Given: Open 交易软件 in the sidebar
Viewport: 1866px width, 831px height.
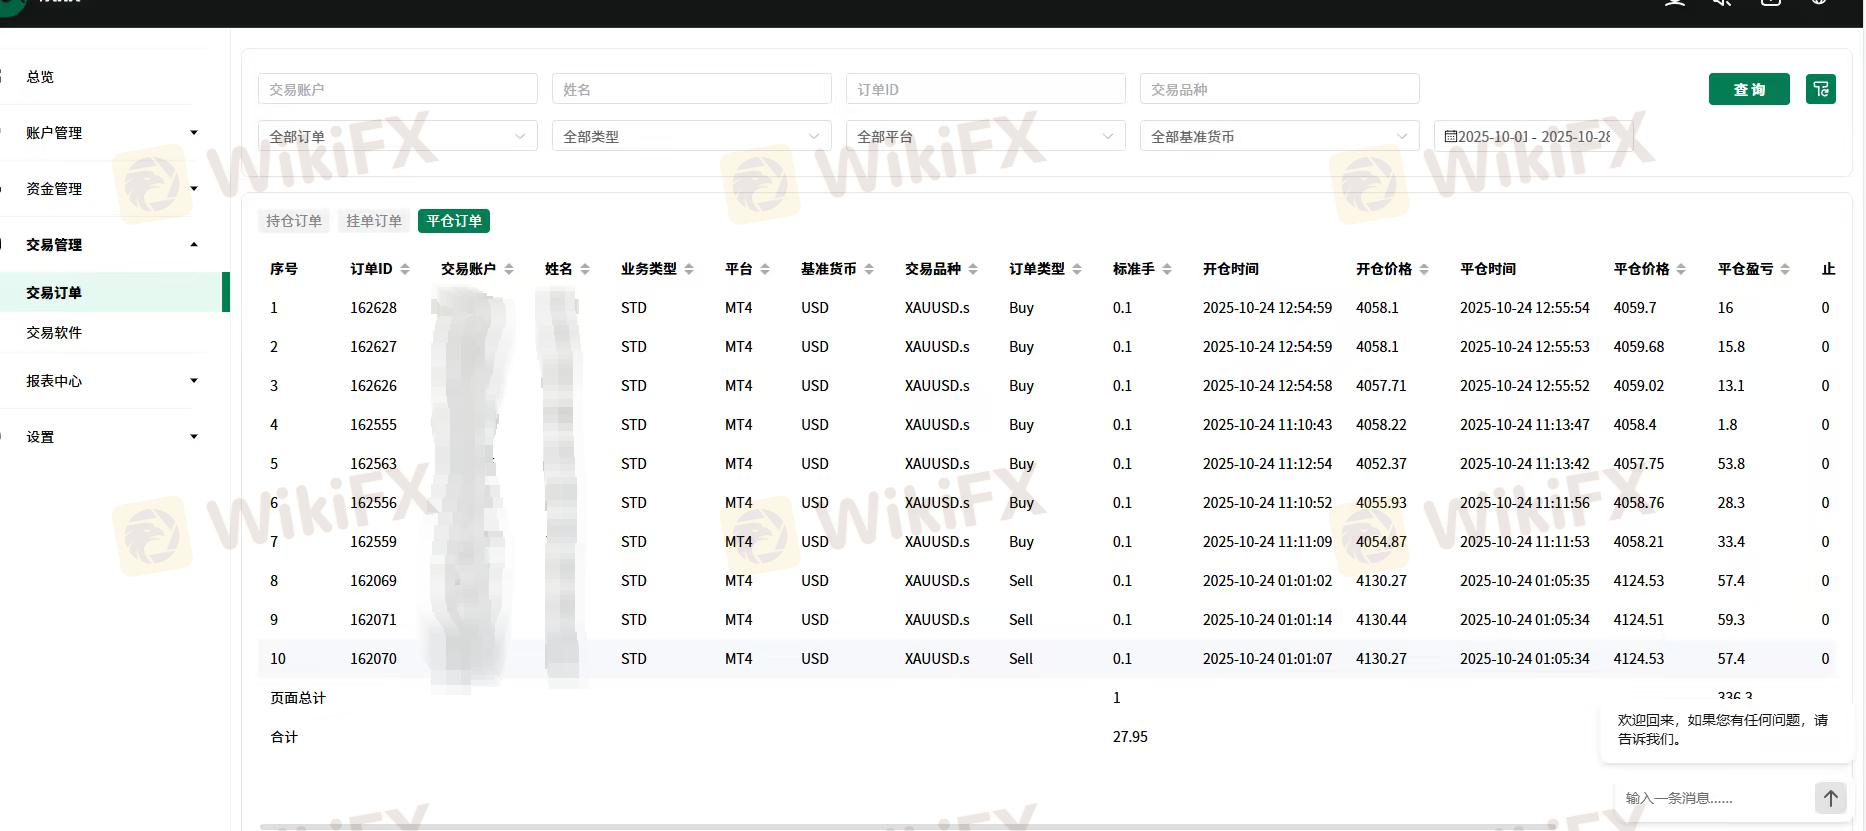Looking at the screenshot, I should pos(54,333).
